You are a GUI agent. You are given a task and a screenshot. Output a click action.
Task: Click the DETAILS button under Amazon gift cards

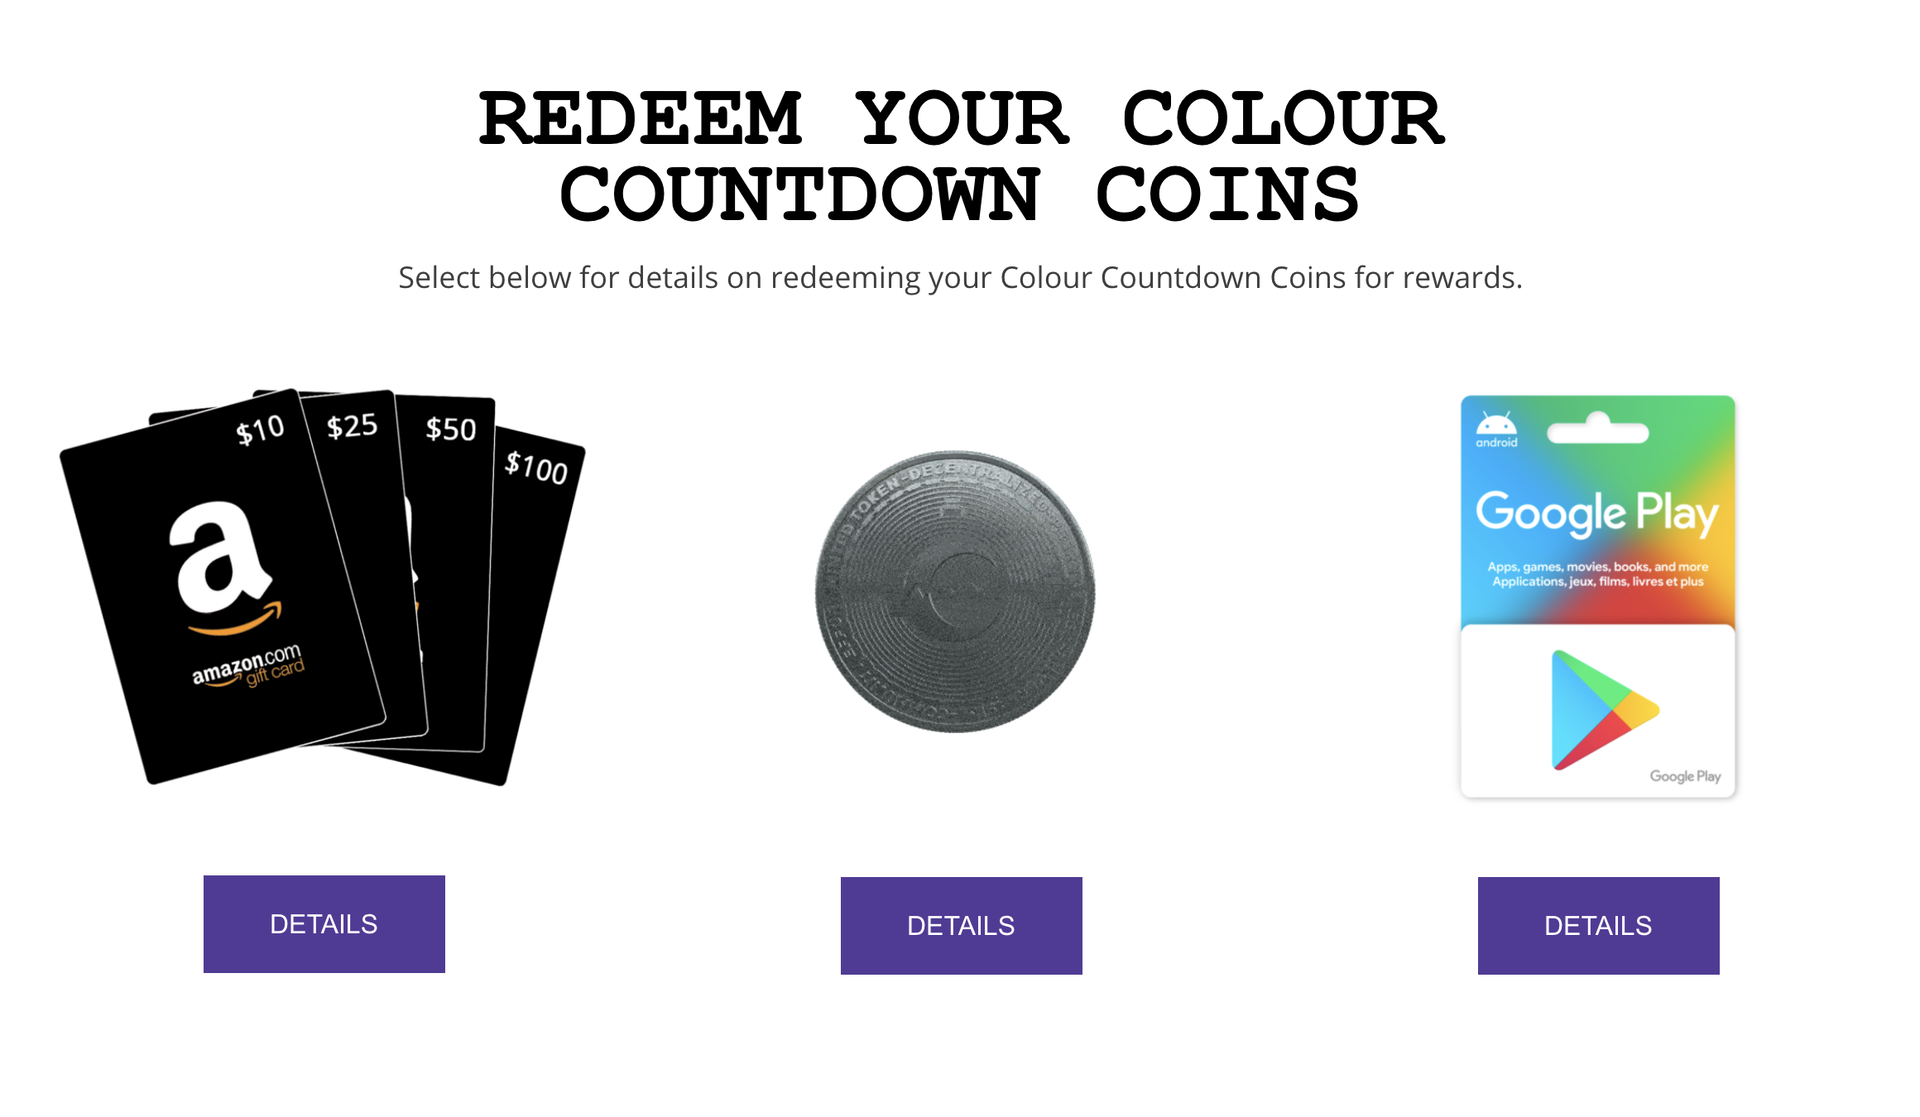(x=324, y=924)
